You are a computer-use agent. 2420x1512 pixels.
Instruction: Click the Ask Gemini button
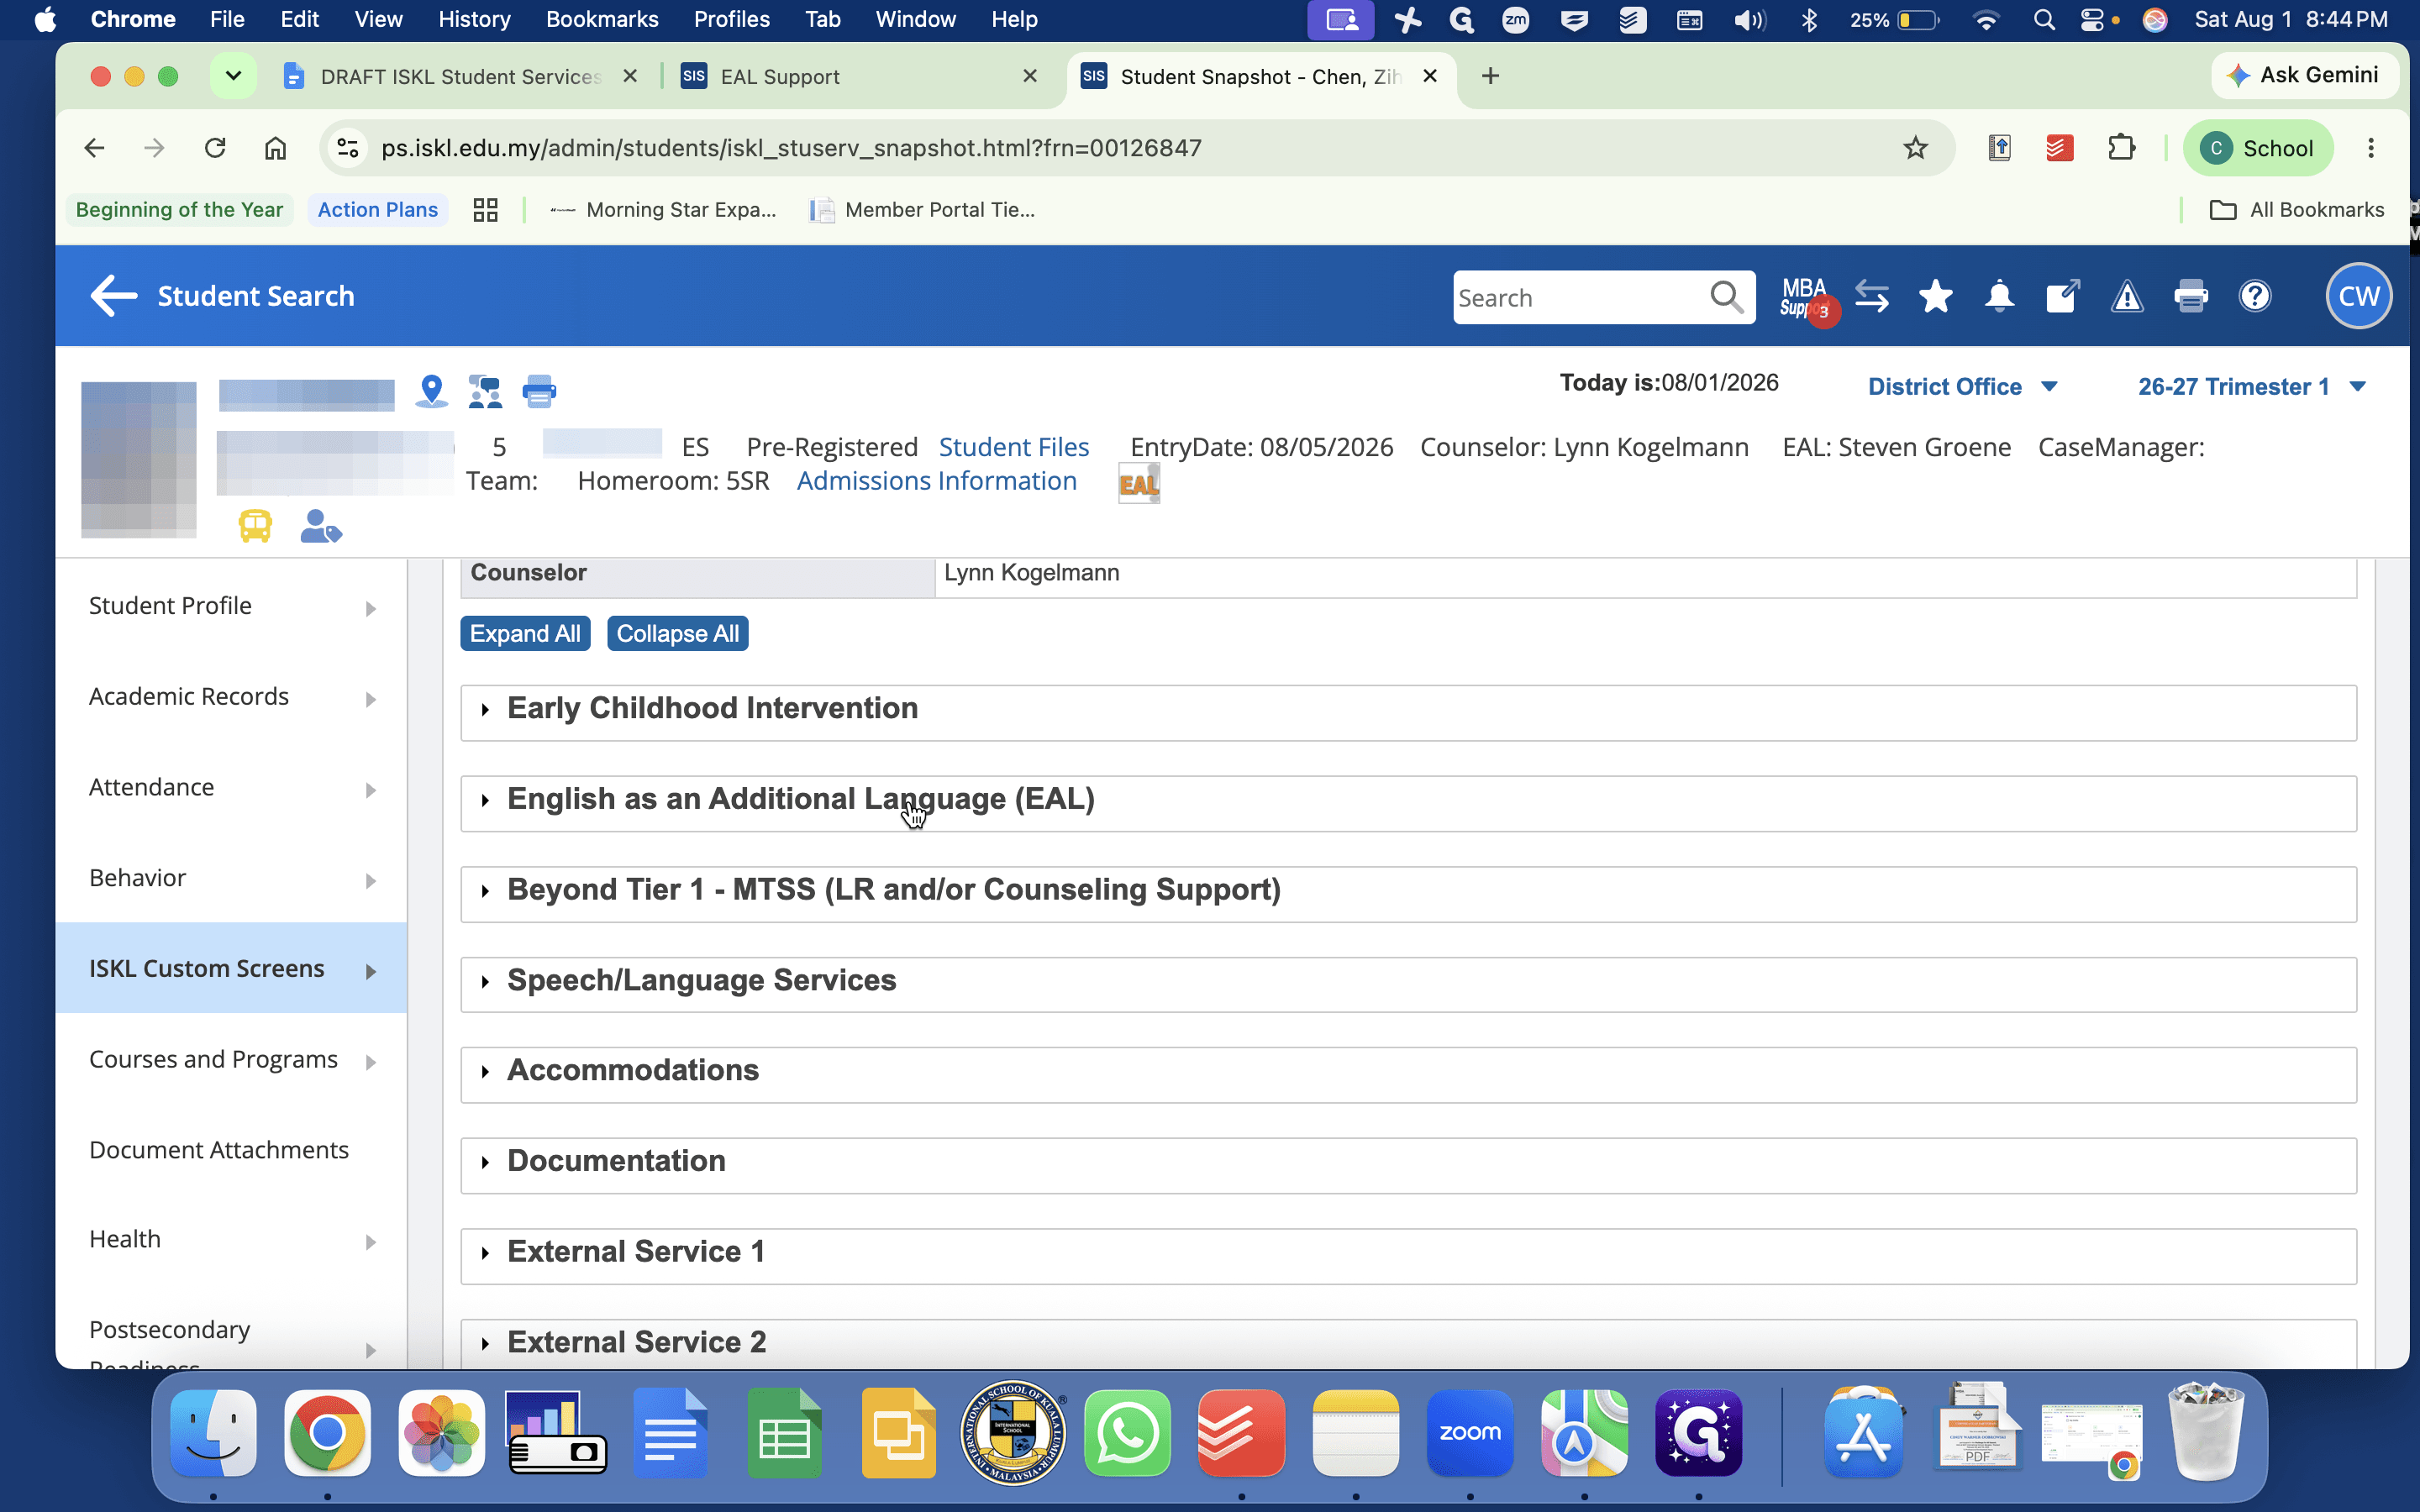pos(2304,75)
